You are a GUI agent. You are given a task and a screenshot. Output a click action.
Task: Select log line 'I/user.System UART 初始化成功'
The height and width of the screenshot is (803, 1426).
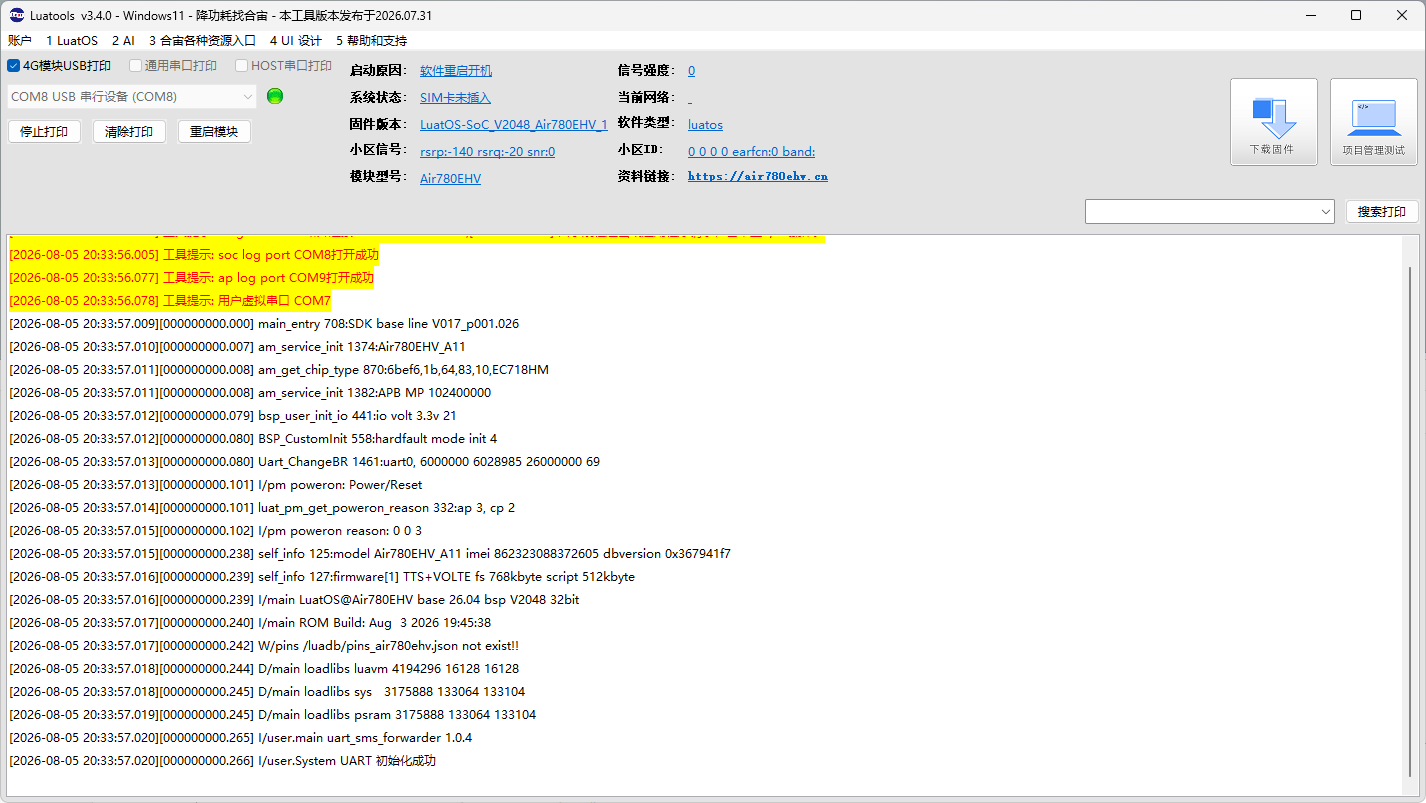pos(223,761)
